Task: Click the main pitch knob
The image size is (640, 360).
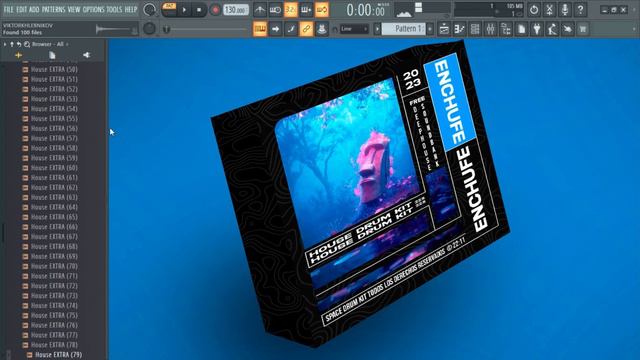Action: click(x=149, y=29)
